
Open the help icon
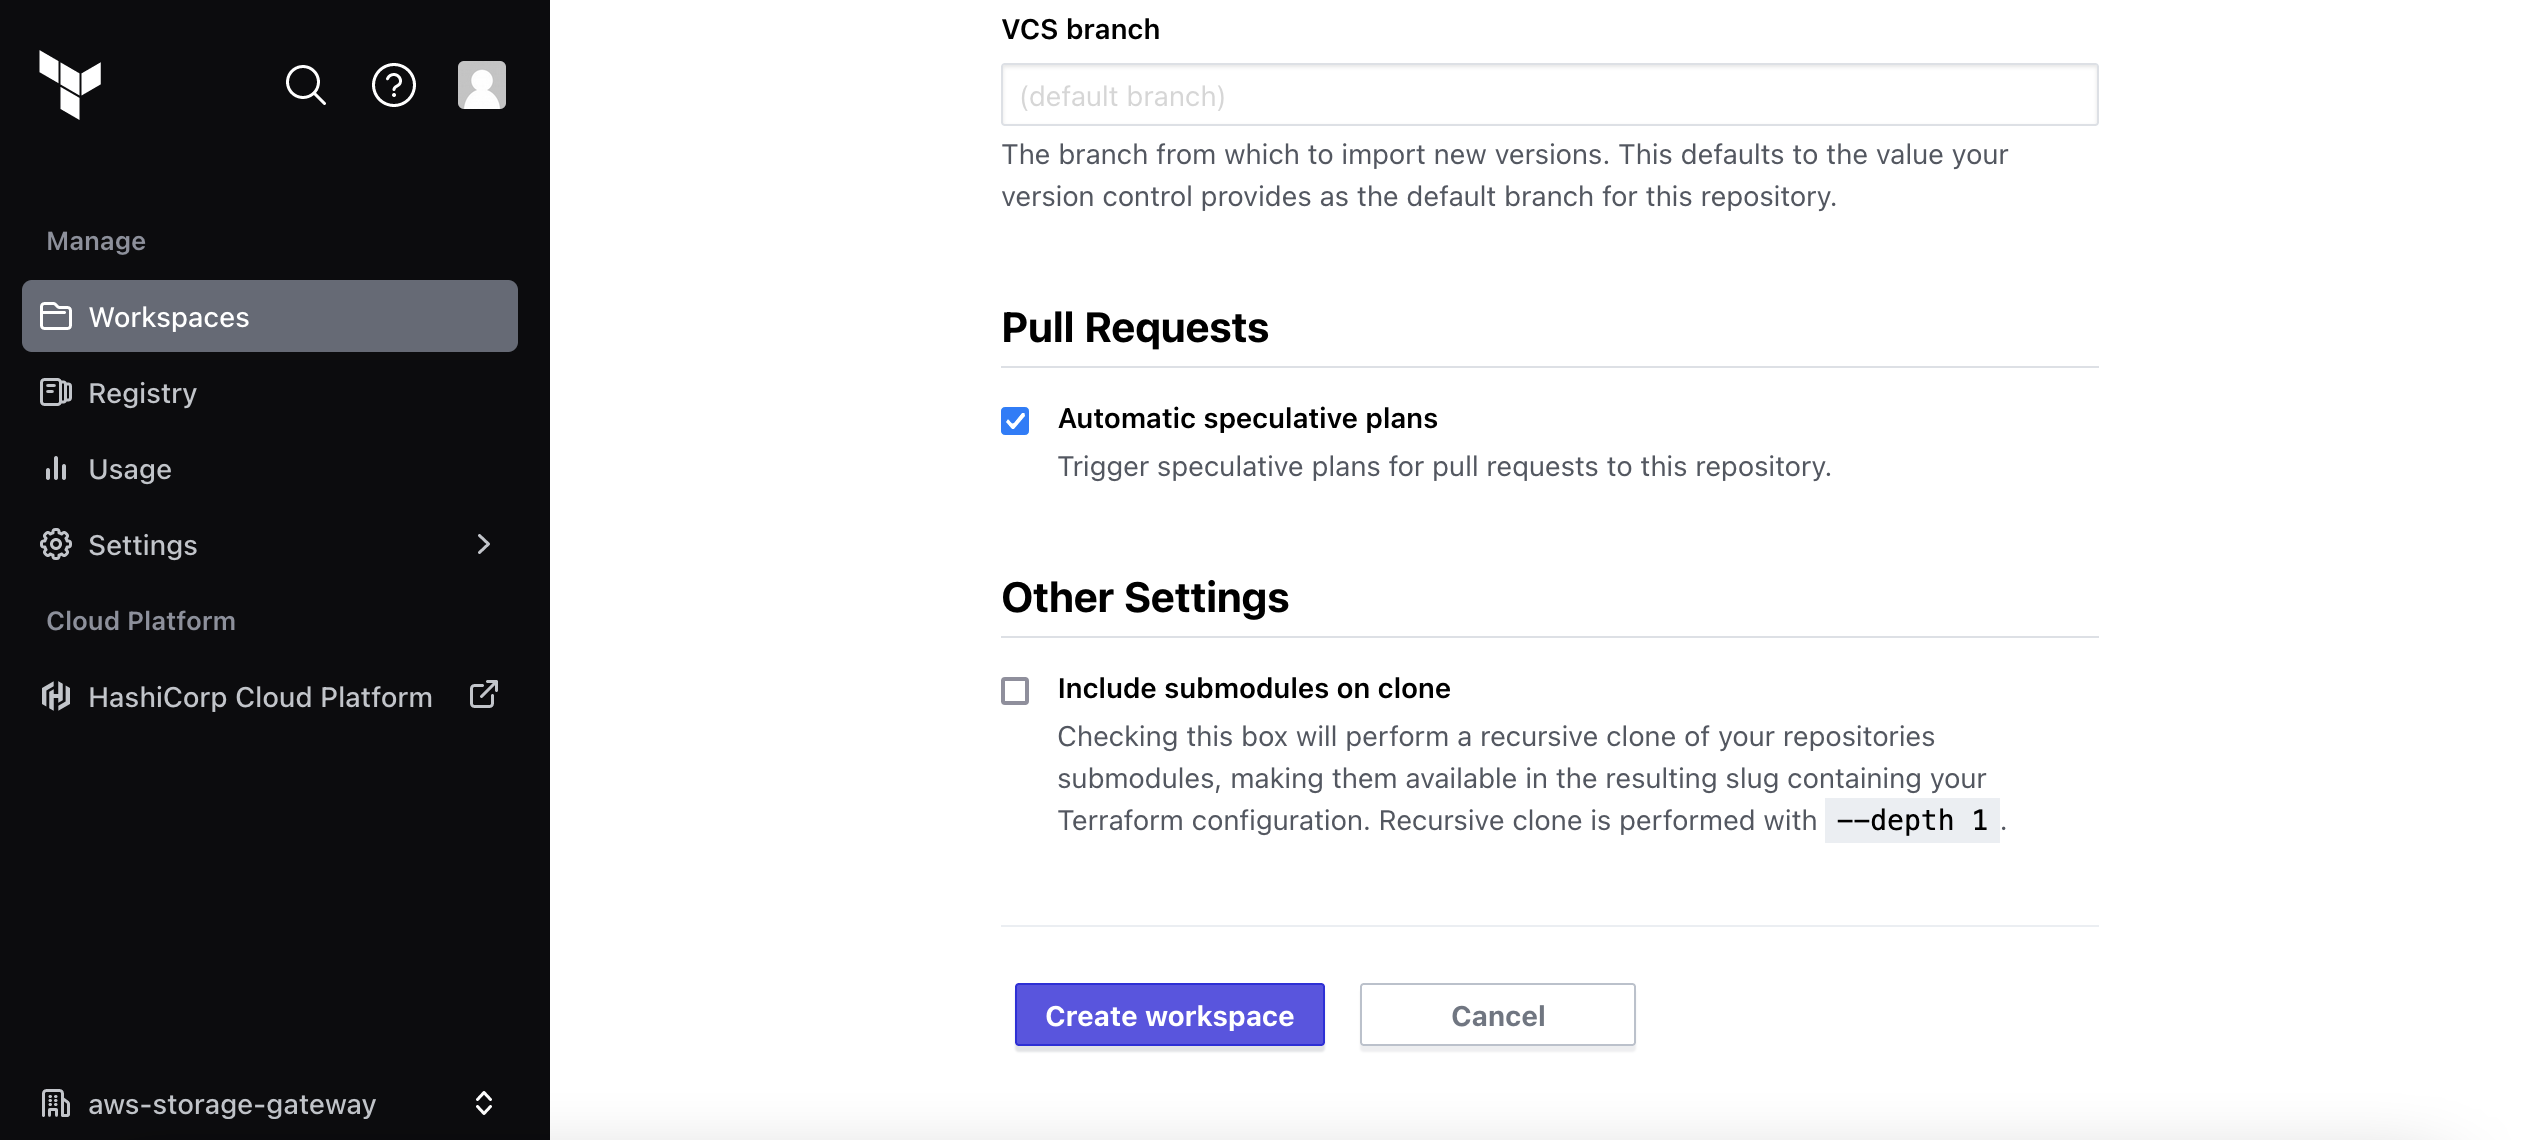point(393,85)
